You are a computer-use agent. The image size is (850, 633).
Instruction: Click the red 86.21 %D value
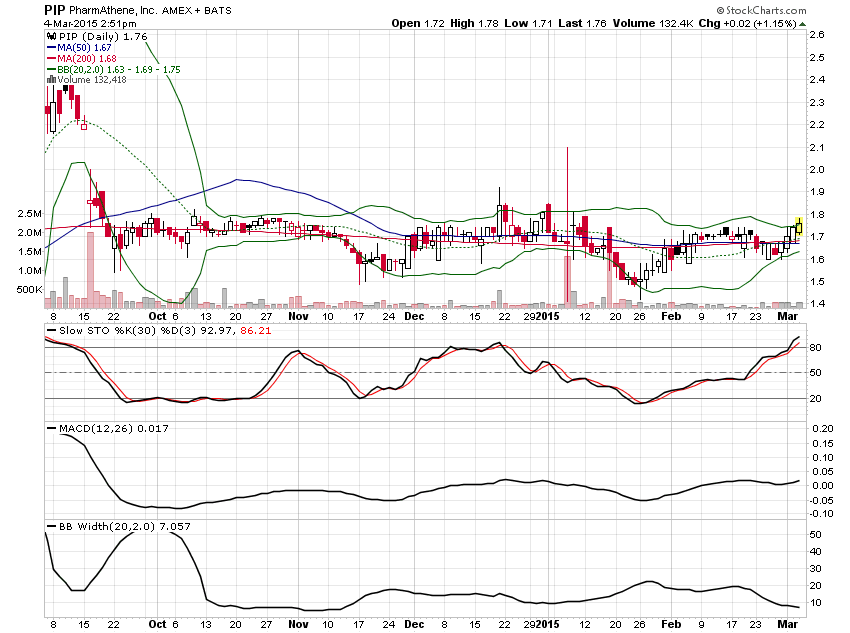click(255, 331)
